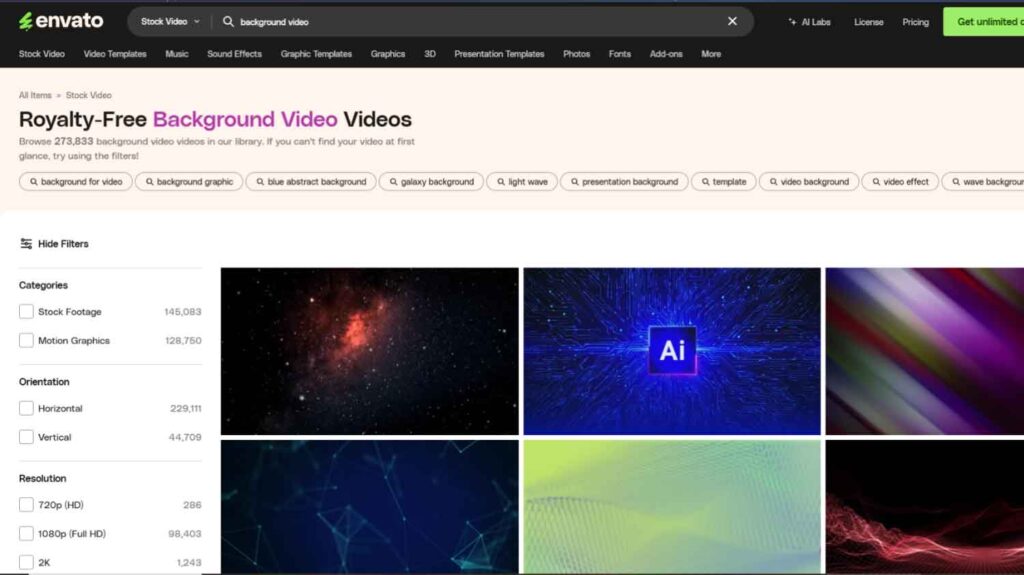
Task: Enable the Vertical orientation checkbox
Action: pos(26,437)
